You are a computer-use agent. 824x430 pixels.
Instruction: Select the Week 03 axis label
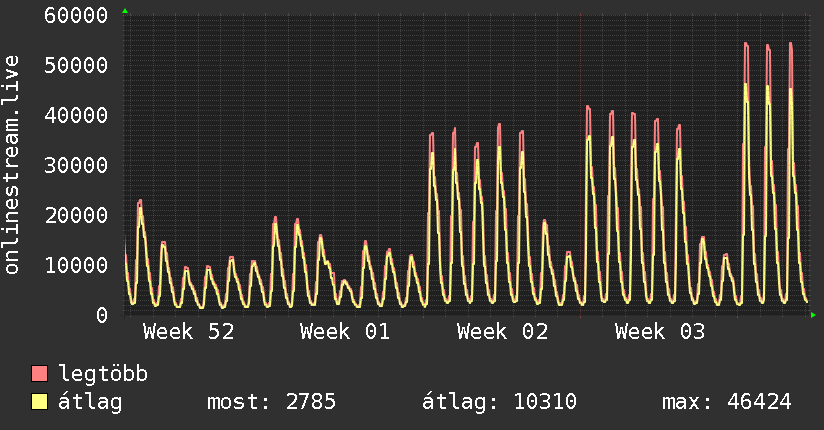tap(660, 332)
